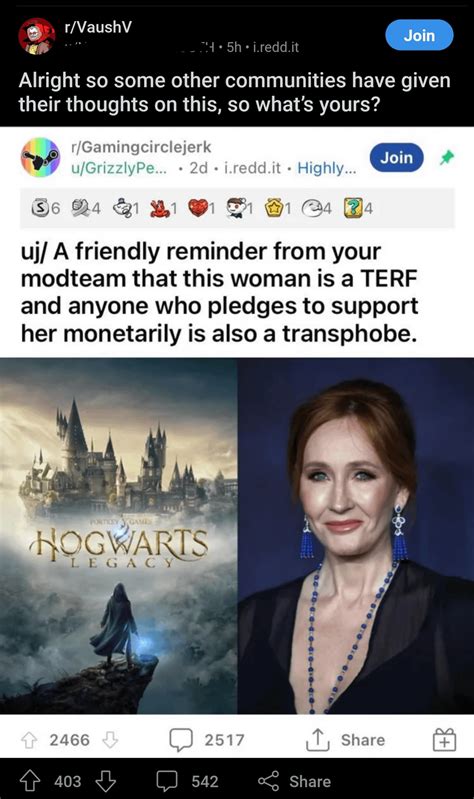The height and width of the screenshot is (799, 474).
Task: Downvote the outer VaushV post
Action: [x=106, y=781]
